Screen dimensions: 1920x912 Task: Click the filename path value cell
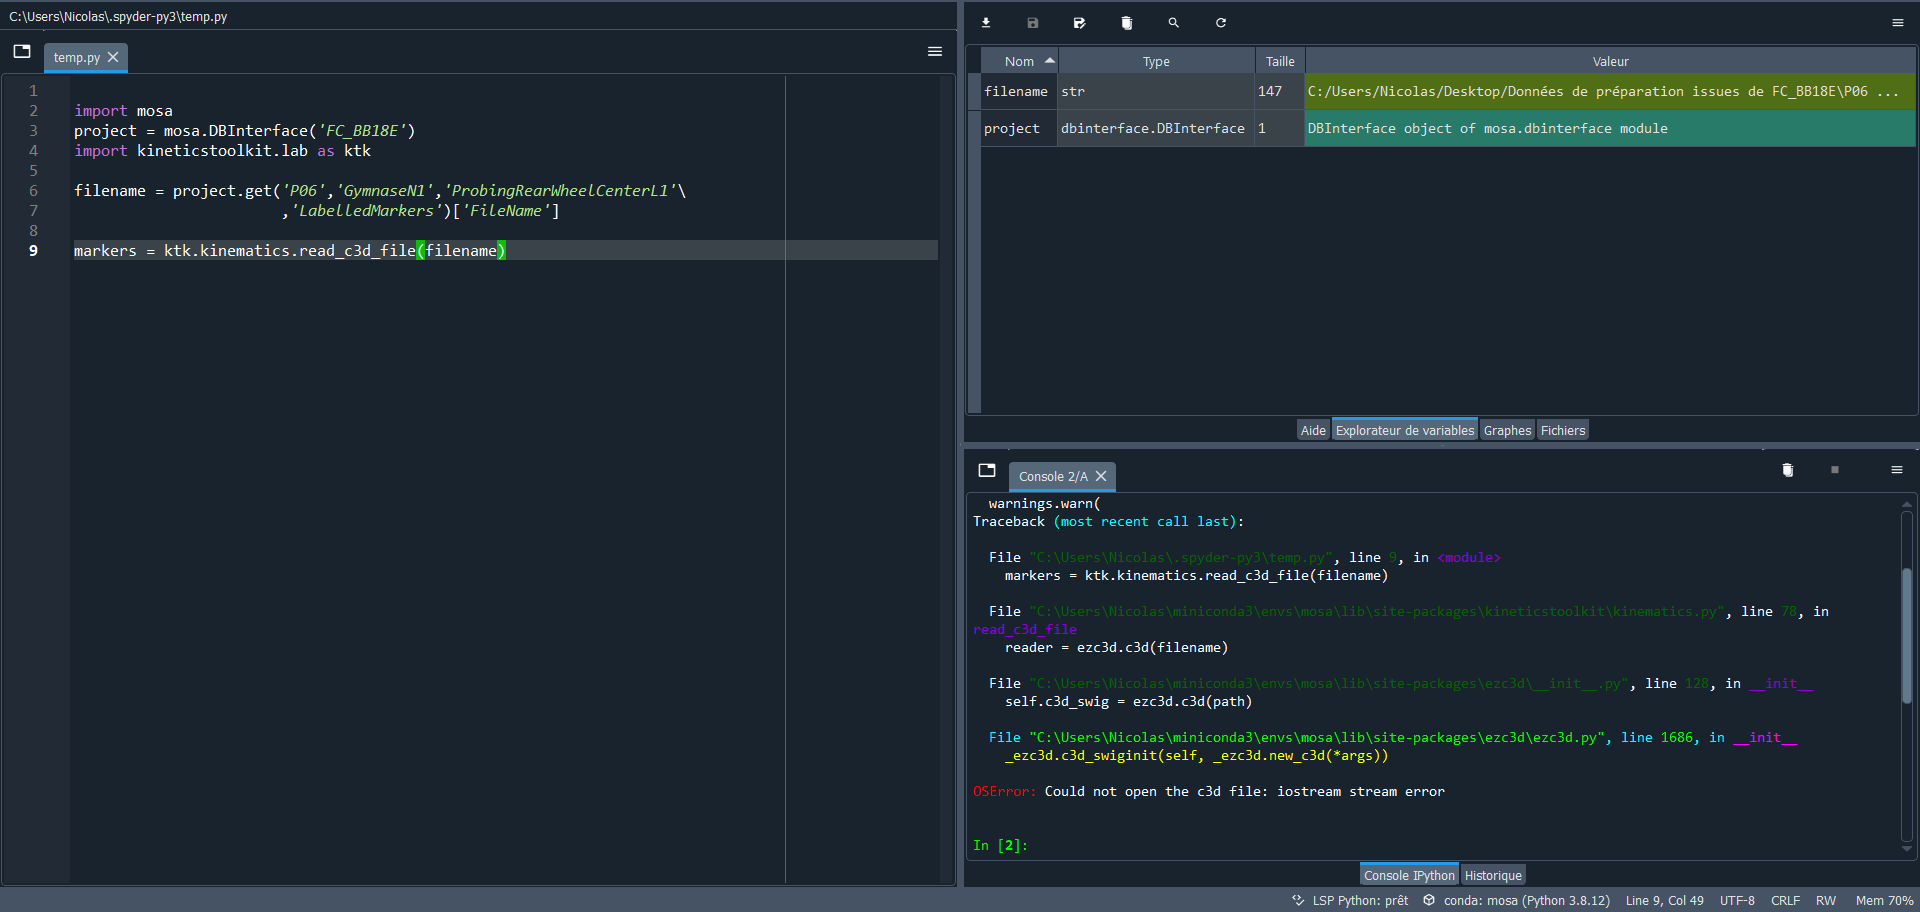point(1610,91)
